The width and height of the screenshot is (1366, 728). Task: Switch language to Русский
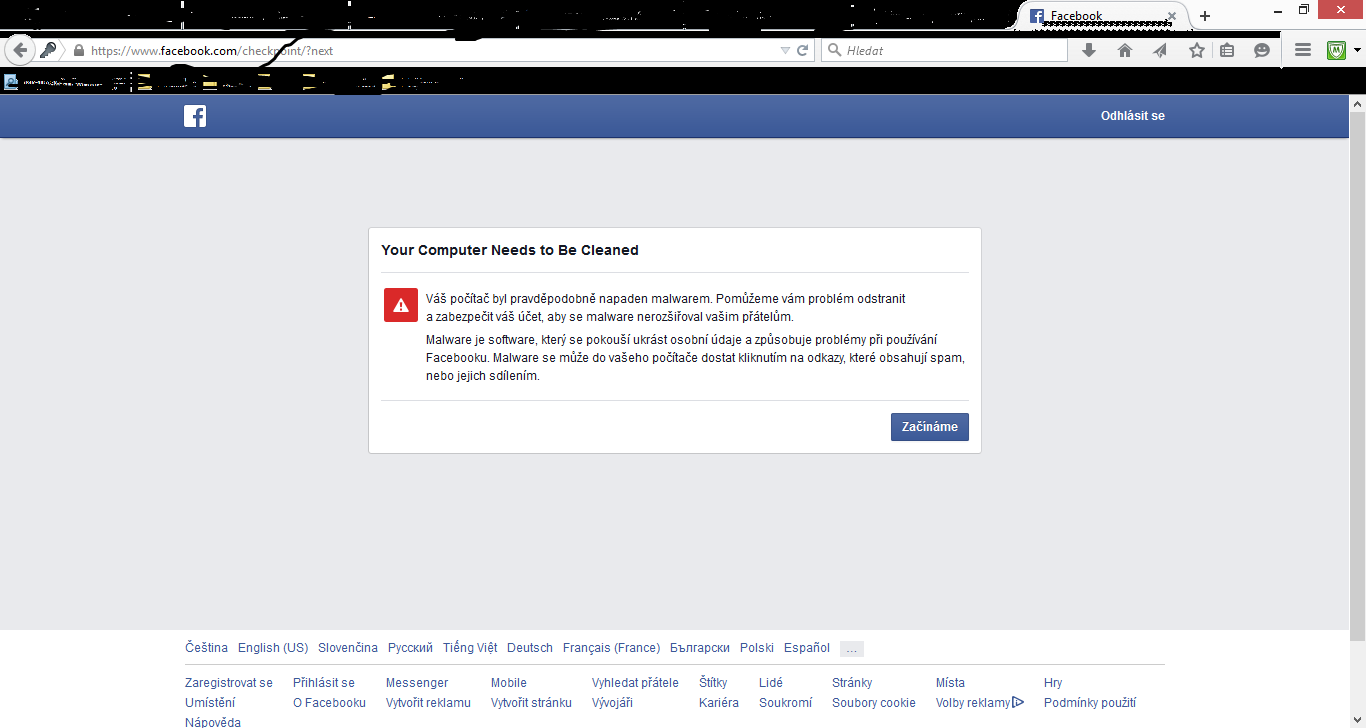pos(410,648)
